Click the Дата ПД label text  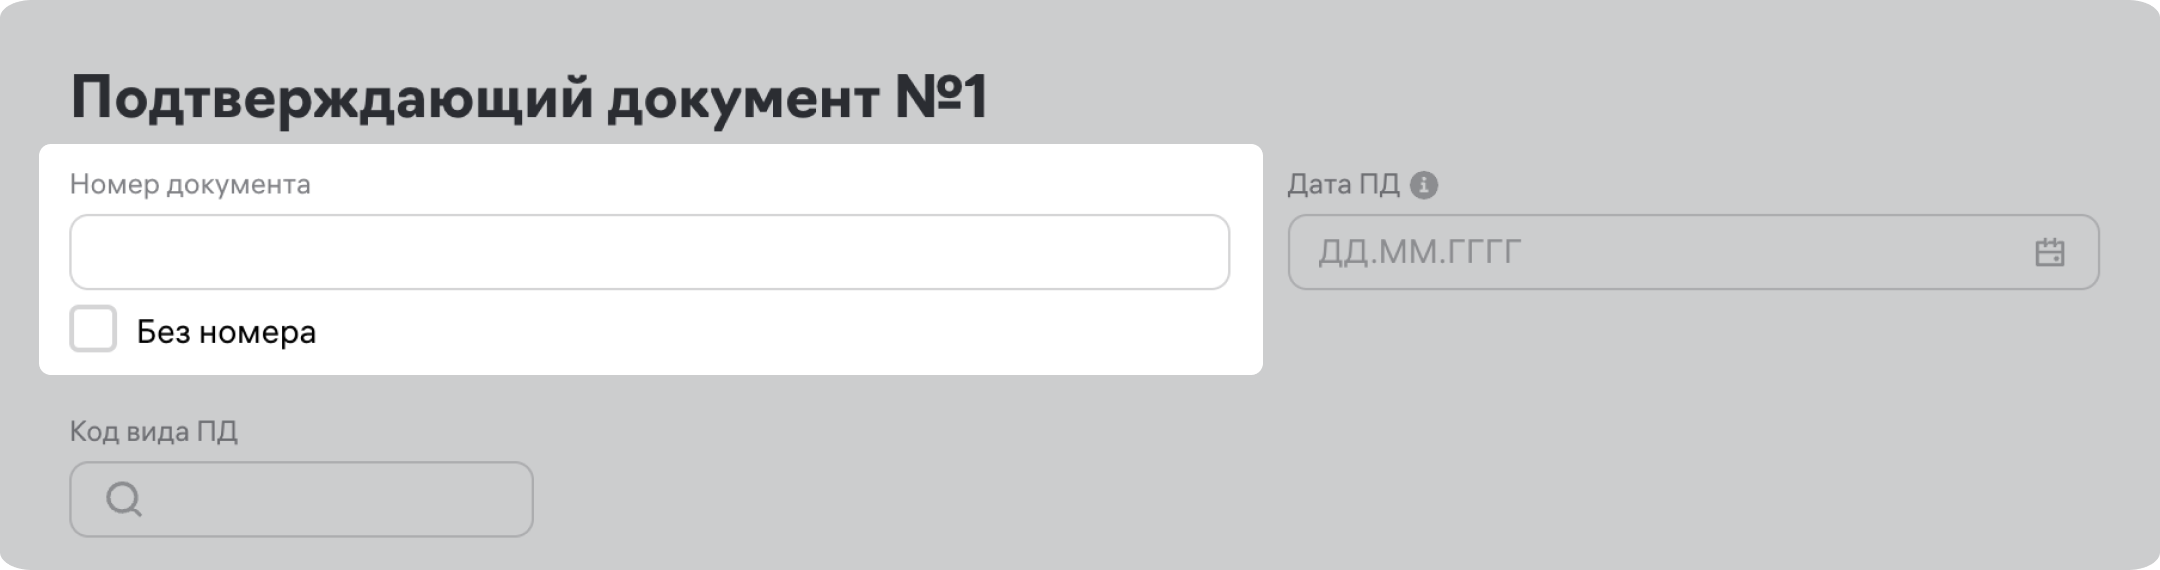[x=1343, y=185]
